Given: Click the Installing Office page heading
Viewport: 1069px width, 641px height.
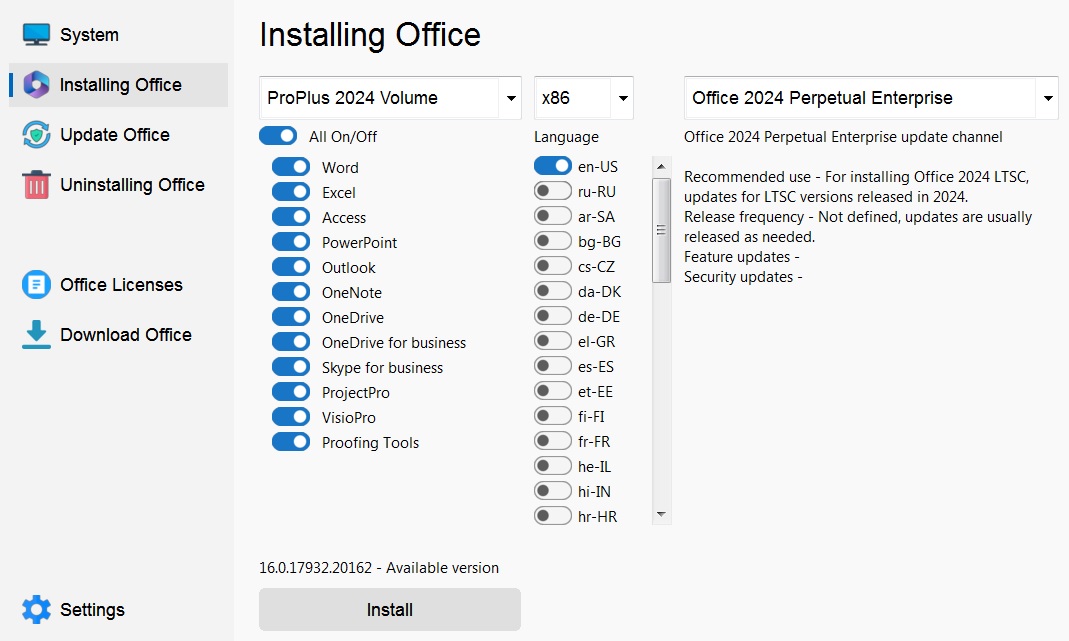Looking at the screenshot, I should [x=370, y=35].
